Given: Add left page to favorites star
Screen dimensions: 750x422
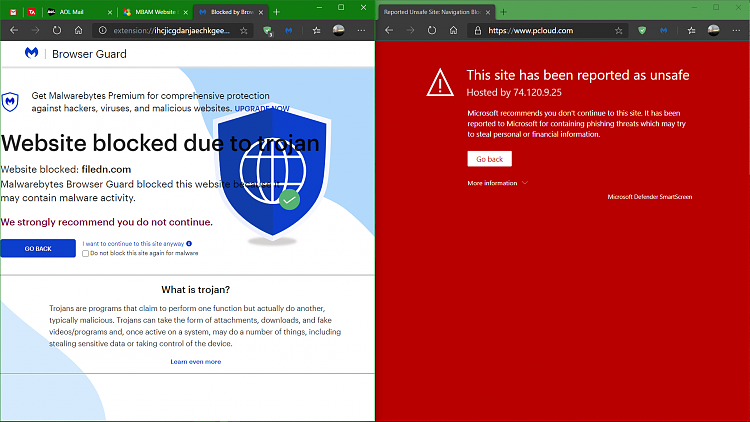Looking at the screenshot, I should 244,31.
